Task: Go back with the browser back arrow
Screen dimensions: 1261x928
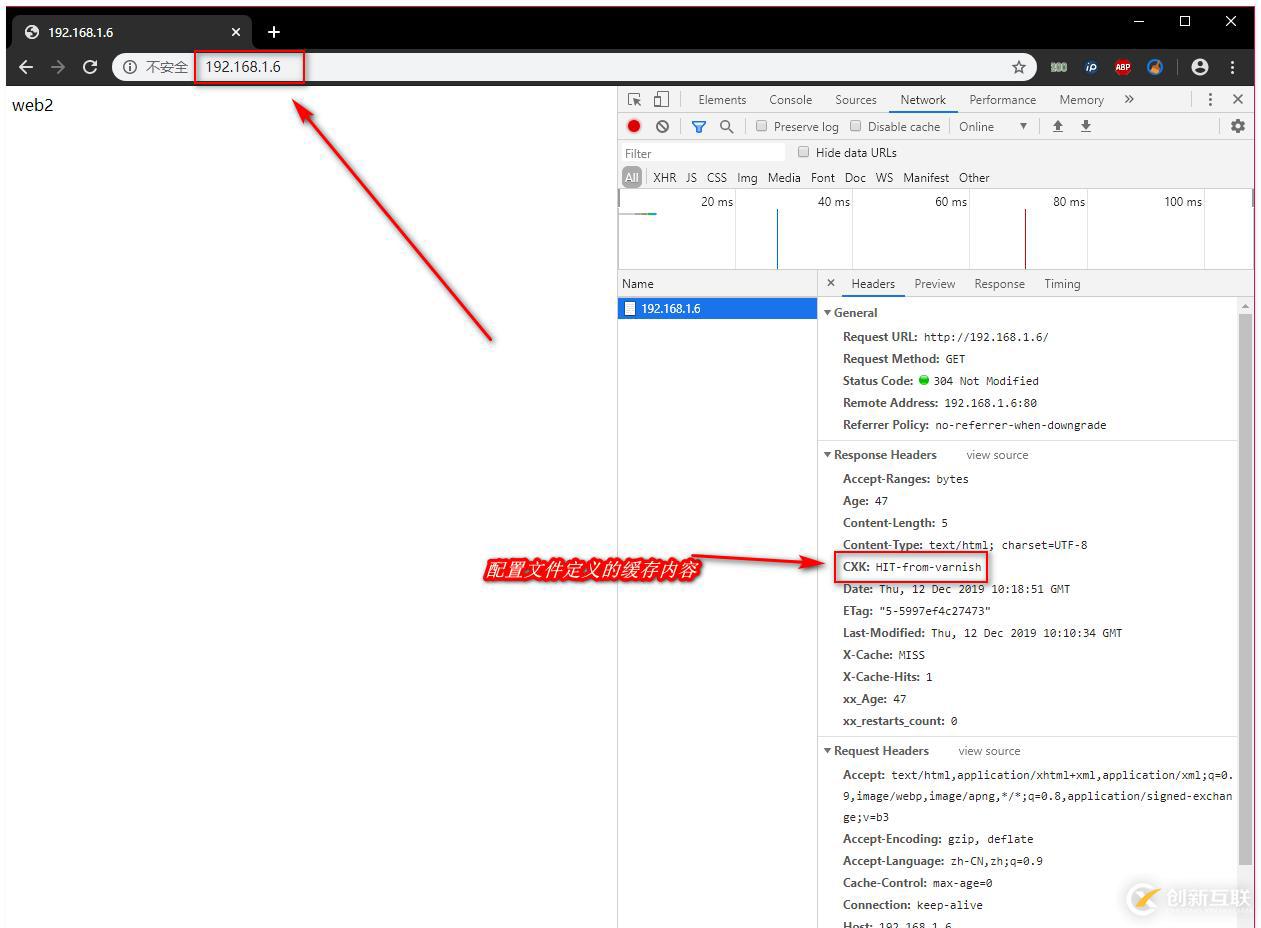Action: [x=26, y=67]
